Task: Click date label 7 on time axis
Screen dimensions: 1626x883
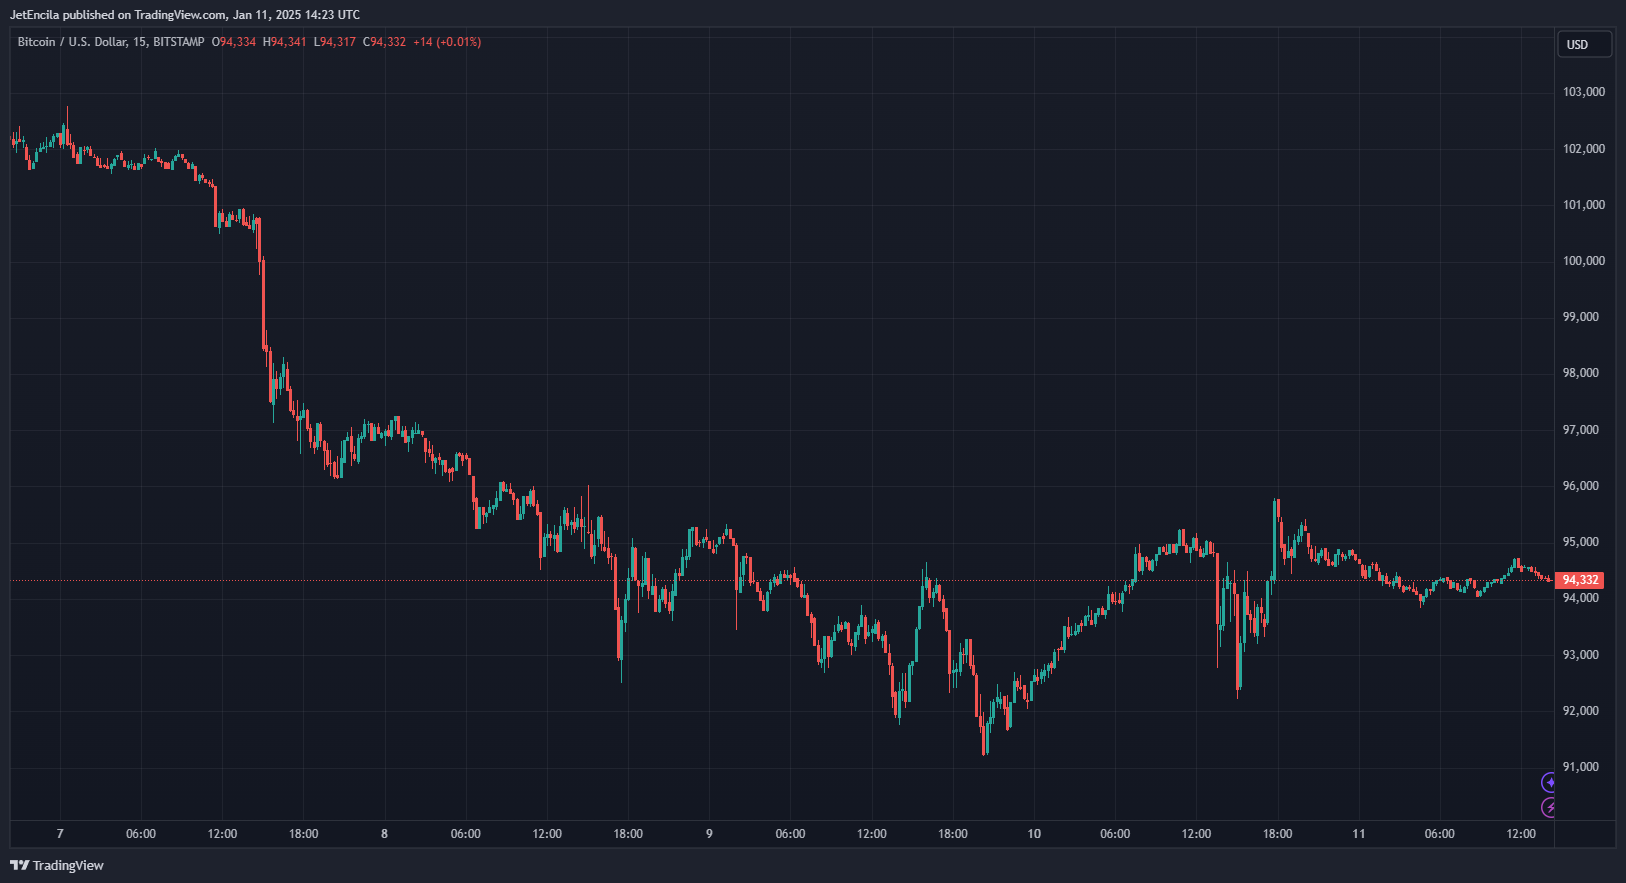Action: pyautogui.click(x=60, y=834)
